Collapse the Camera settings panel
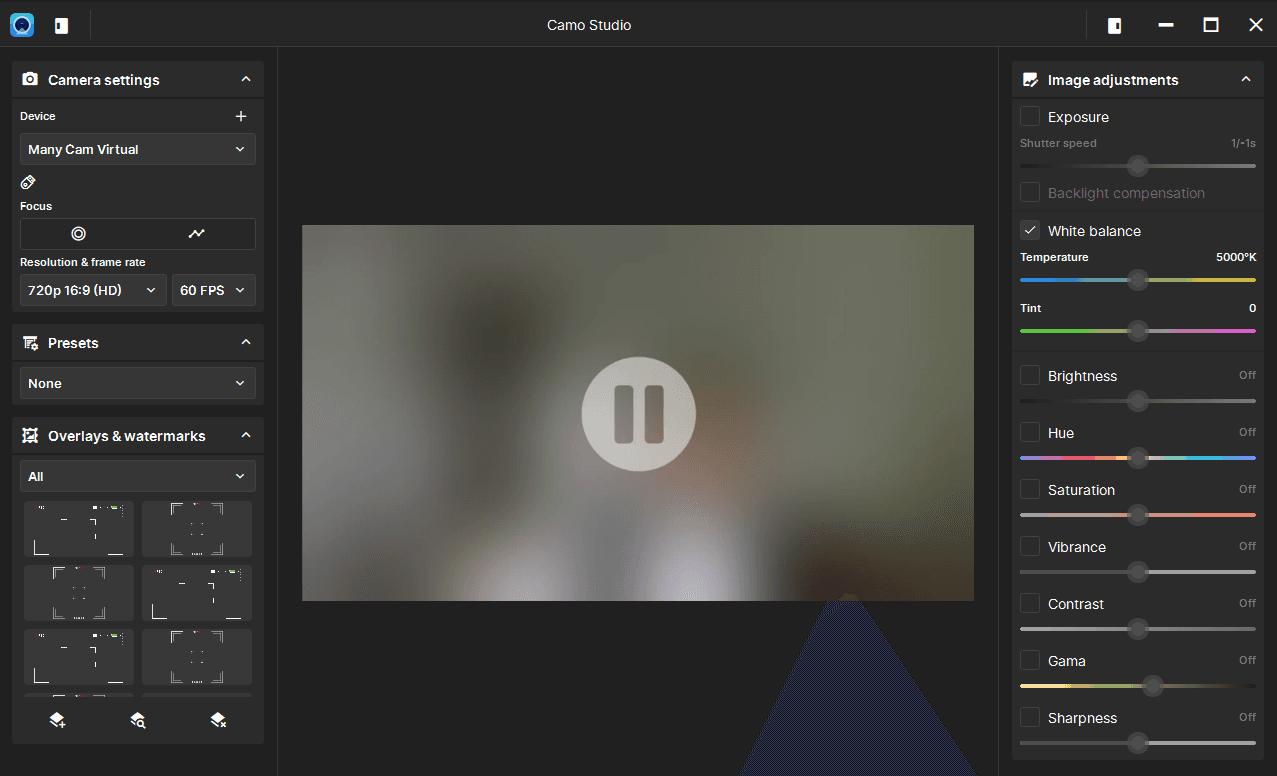Screen dimensions: 1277x776 click(x=246, y=79)
